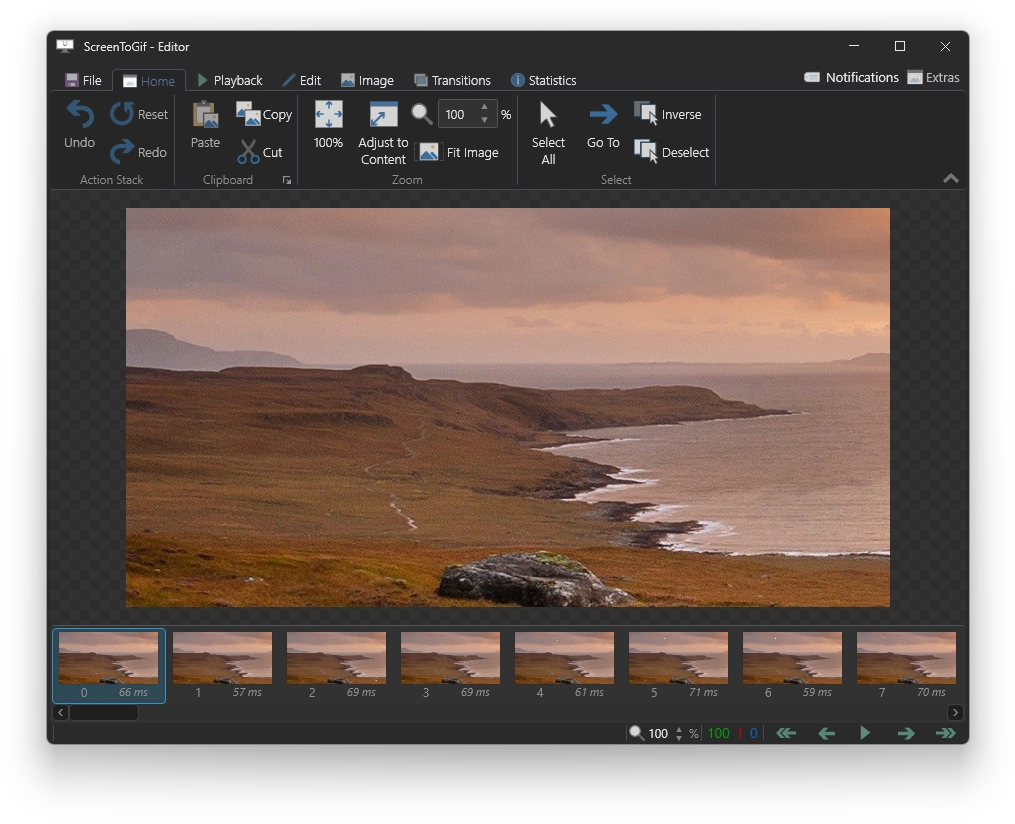Open the Extras panel
This screenshot has width=1015, height=824.
click(x=933, y=78)
